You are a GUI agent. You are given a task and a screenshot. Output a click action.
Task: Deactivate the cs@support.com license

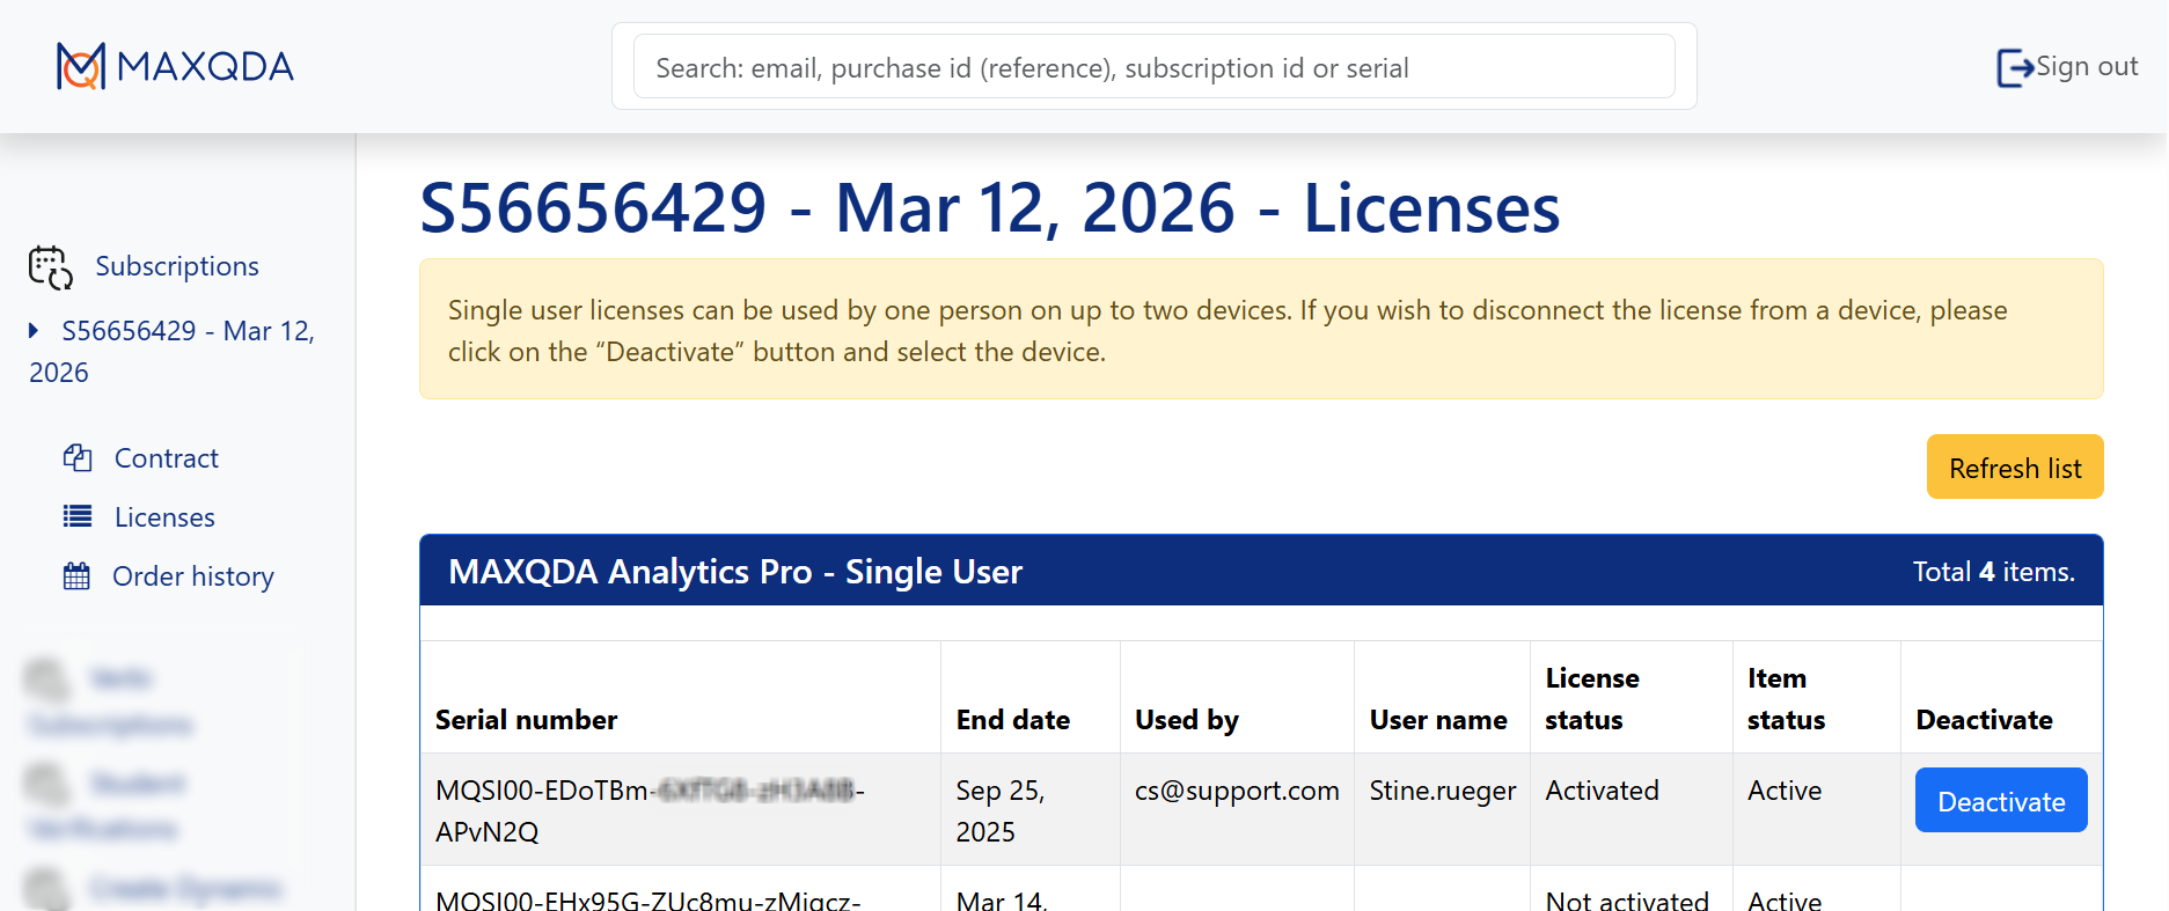(2001, 800)
